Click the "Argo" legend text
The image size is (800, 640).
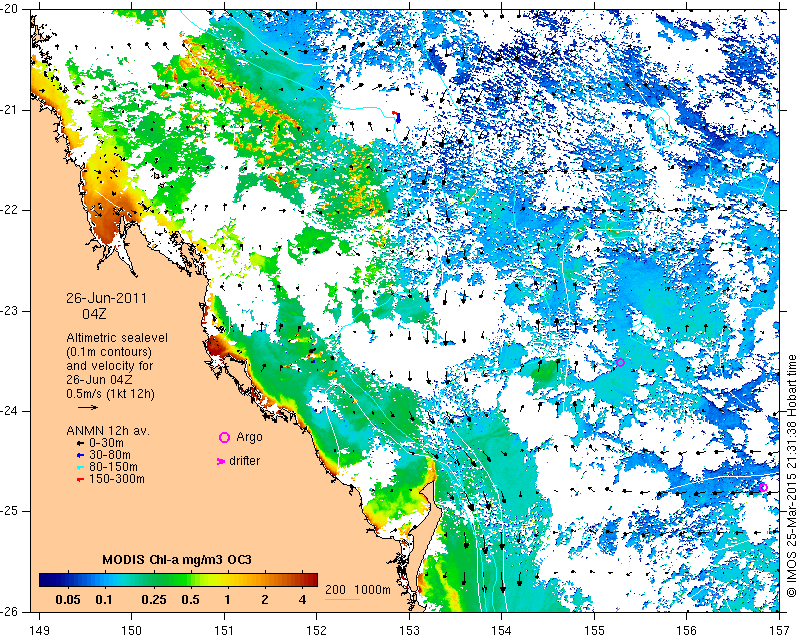249,437
